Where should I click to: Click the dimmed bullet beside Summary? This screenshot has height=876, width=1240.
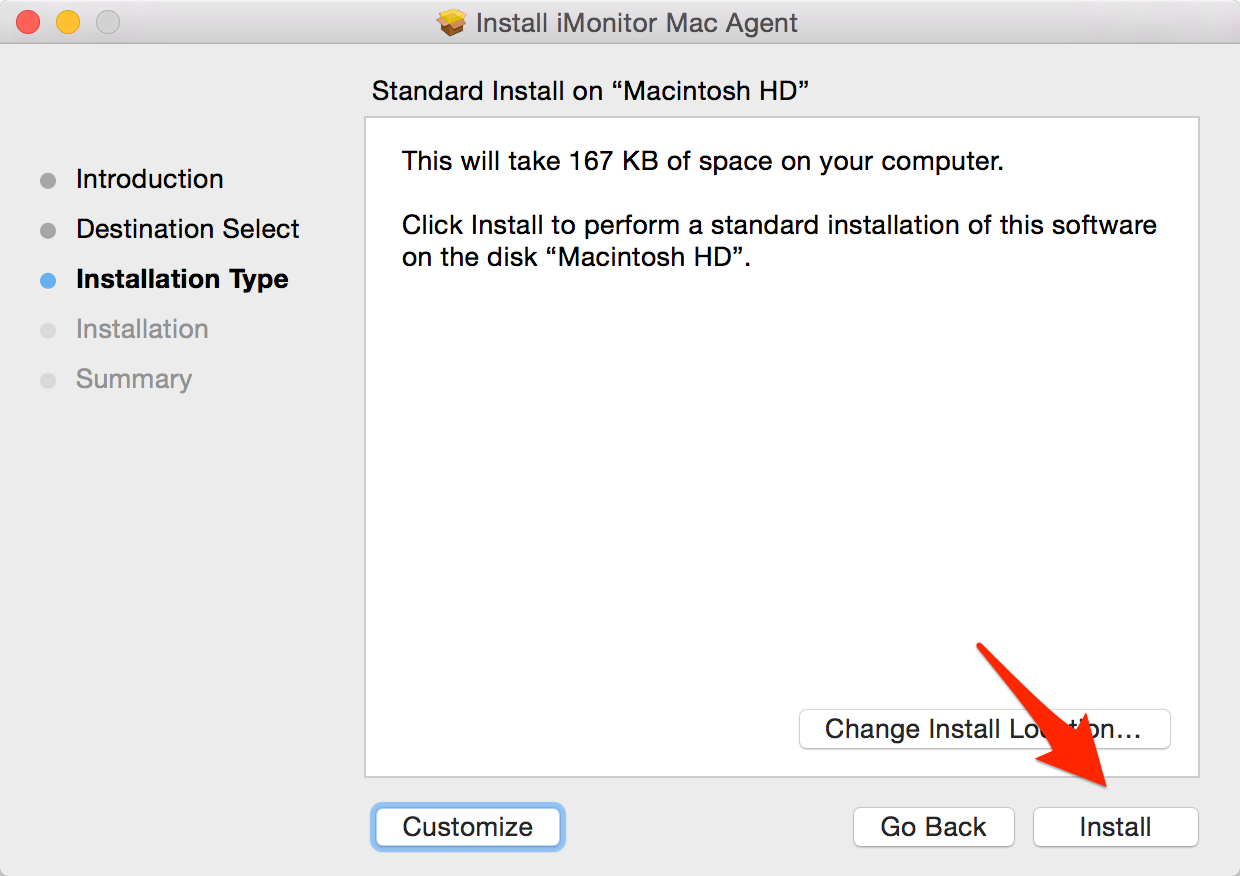point(48,381)
